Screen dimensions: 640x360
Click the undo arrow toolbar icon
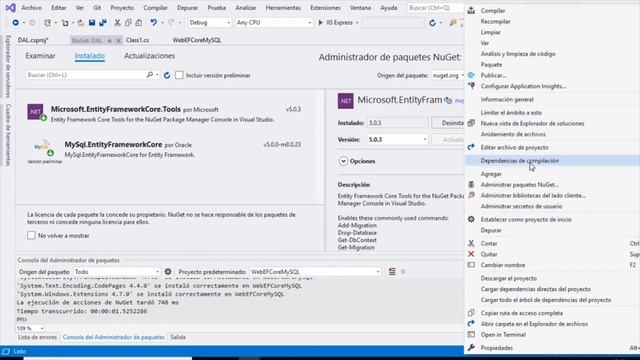pos(153,22)
